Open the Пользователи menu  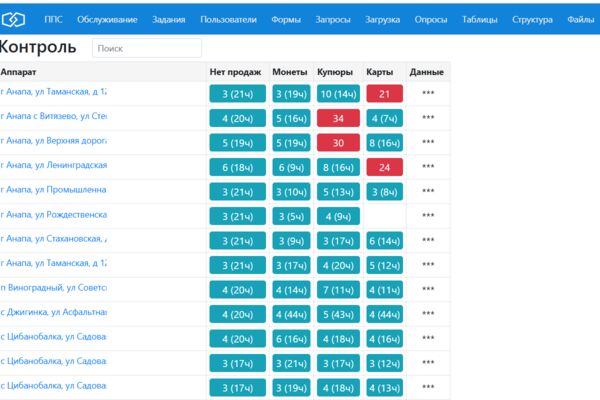click(x=228, y=20)
